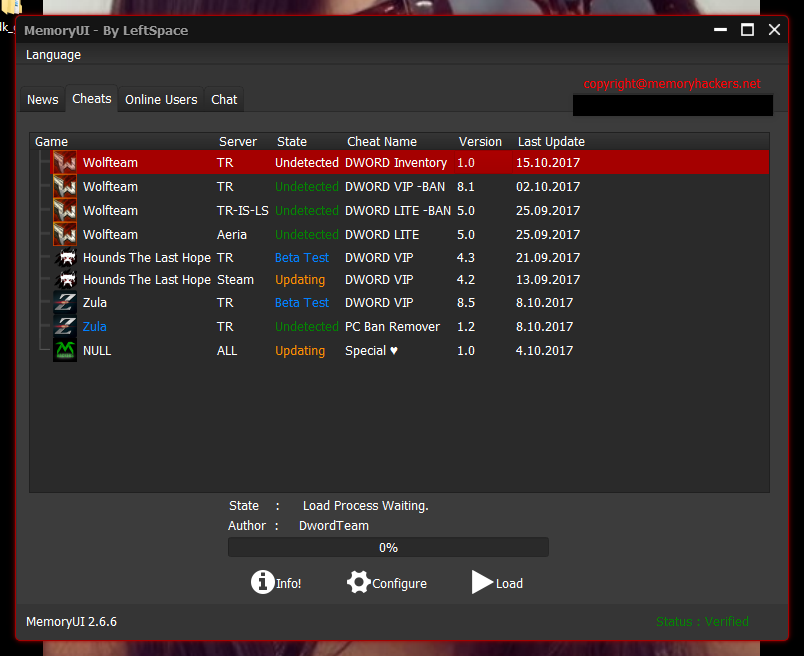Click 'Updating' state in Steam row
This screenshot has height=656, width=804.
point(300,280)
